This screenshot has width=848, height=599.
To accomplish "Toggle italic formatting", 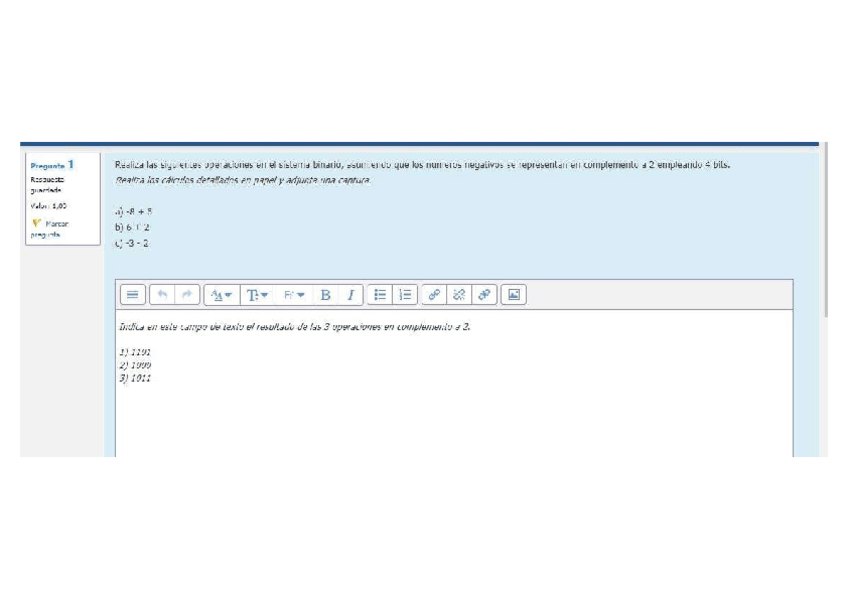I will (350, 295).
